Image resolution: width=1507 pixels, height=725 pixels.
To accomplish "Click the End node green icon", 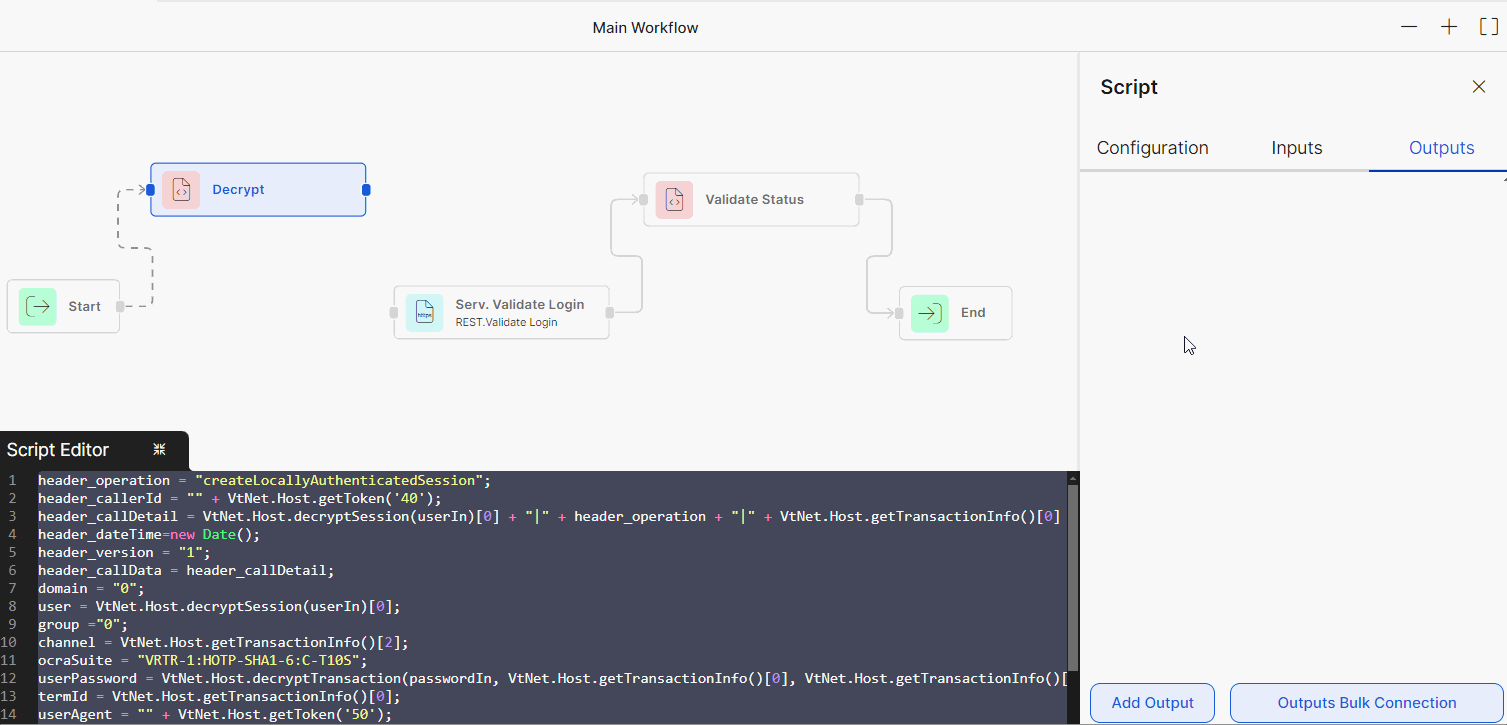I will [x=928, y=313].
